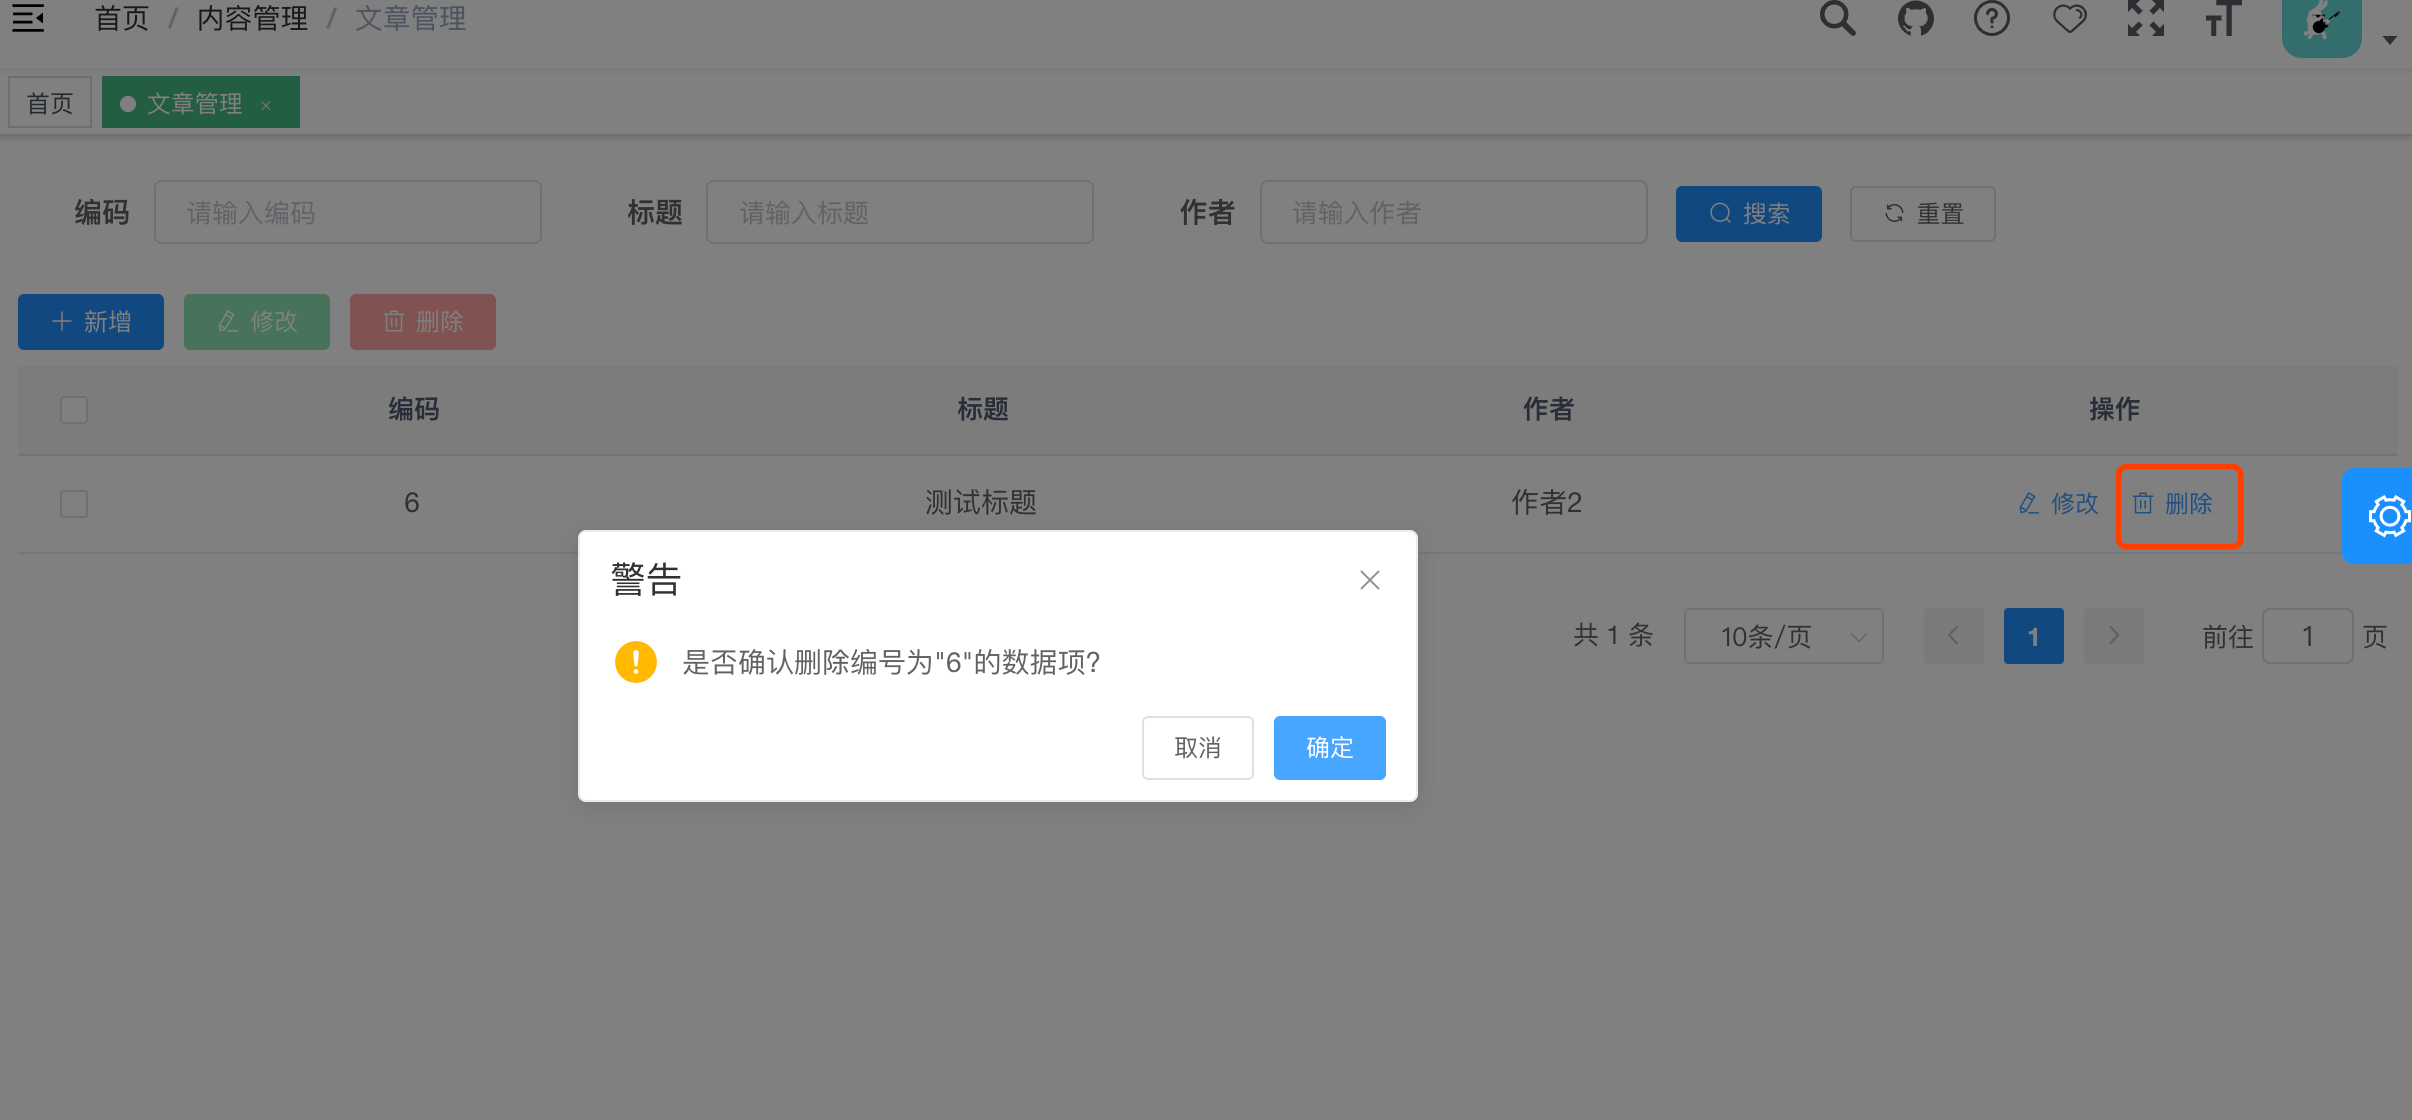The height and width of the screenshot is (1120, 2412).
Task: Click the 共 1 条 total text
Action: 1613,635
